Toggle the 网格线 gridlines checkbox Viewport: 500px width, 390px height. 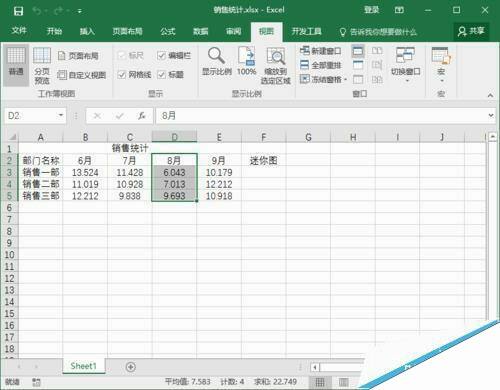pyautogui.click(x=122, y=75)
